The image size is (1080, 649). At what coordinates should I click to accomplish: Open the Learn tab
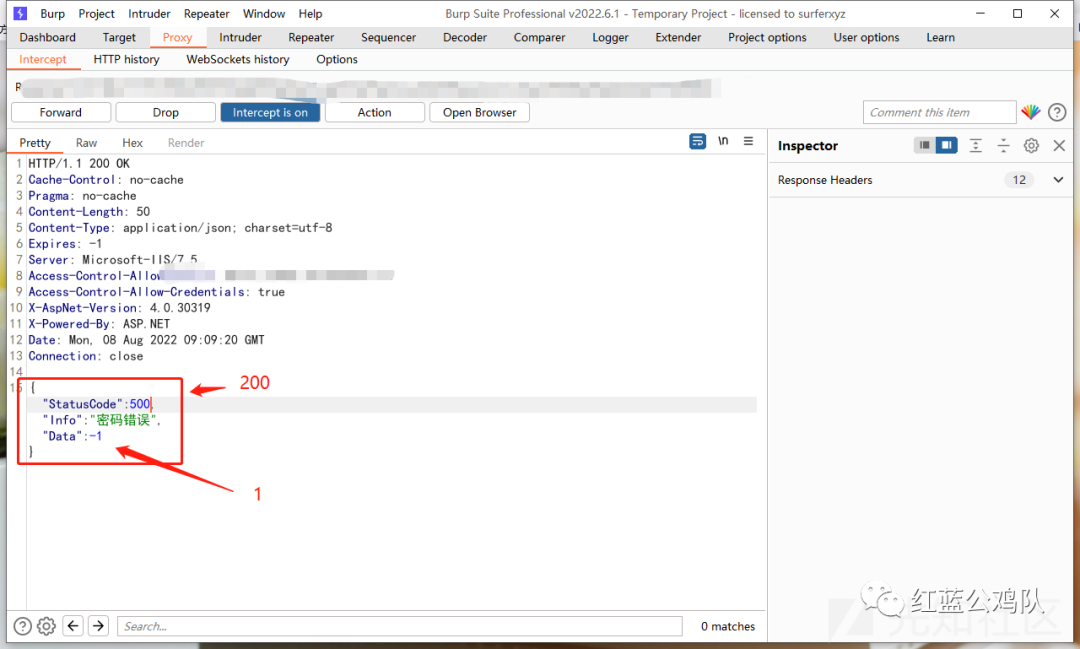point(940,37)
